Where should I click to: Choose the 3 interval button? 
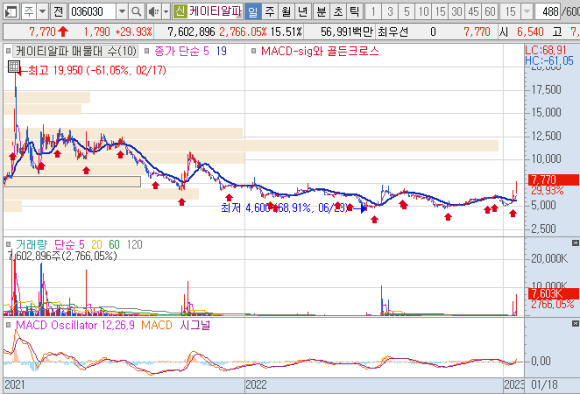390,12
